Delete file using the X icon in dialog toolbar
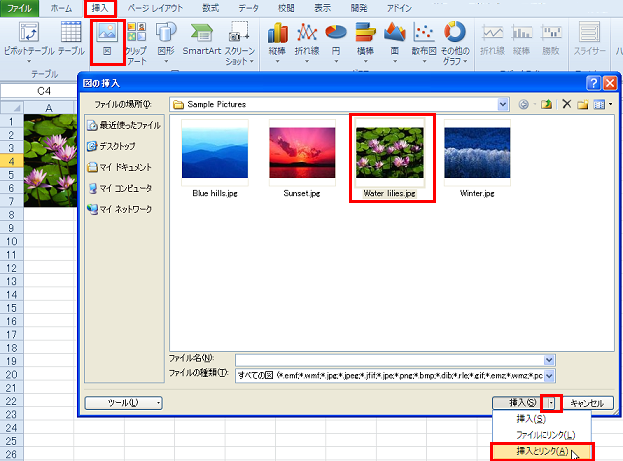 tap(566, 103)
